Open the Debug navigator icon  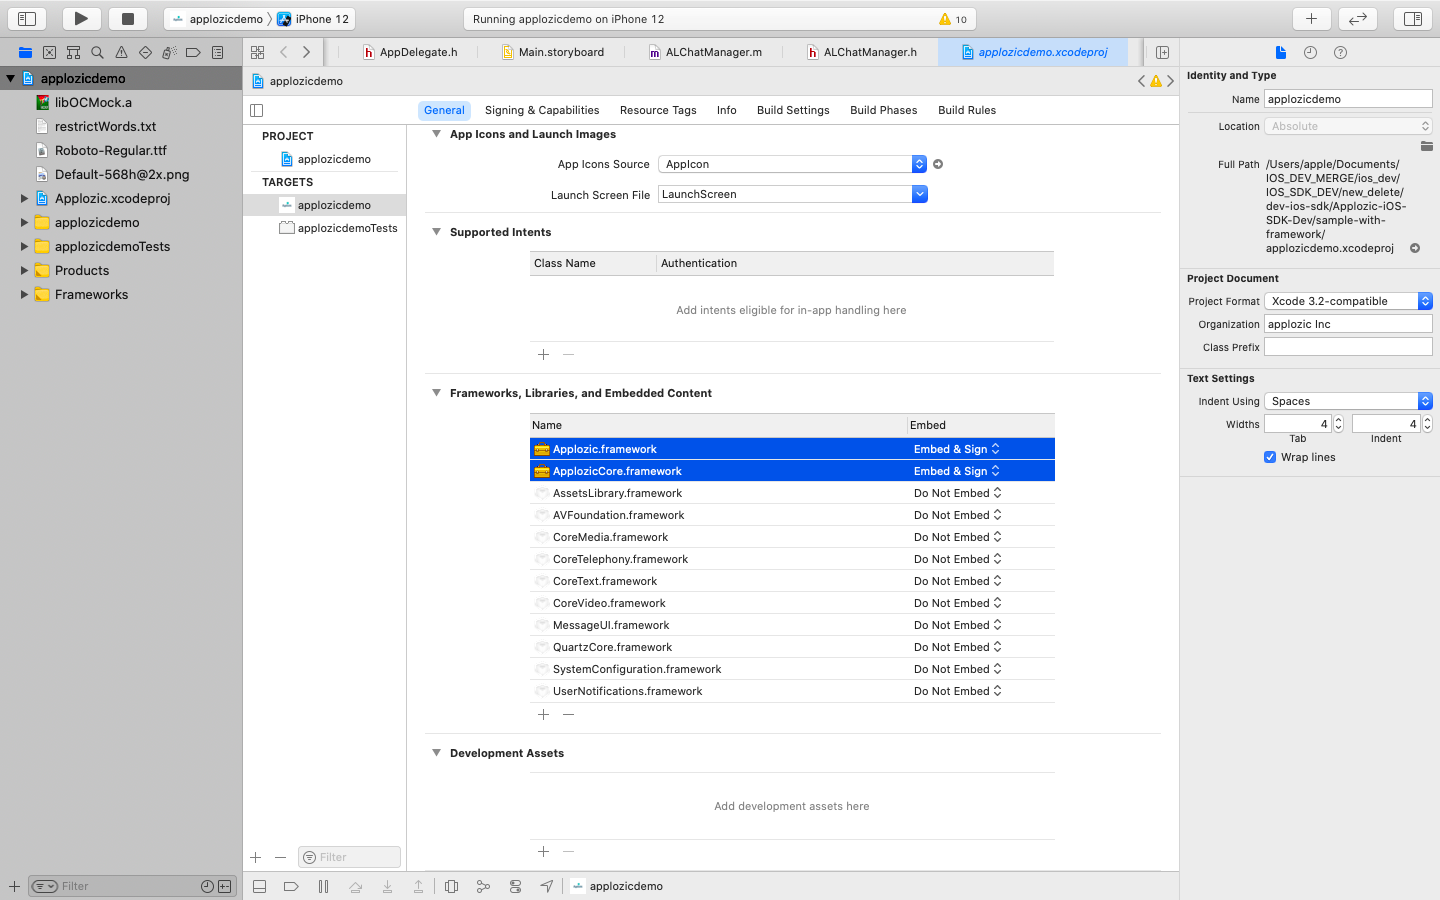coord(169,52)
